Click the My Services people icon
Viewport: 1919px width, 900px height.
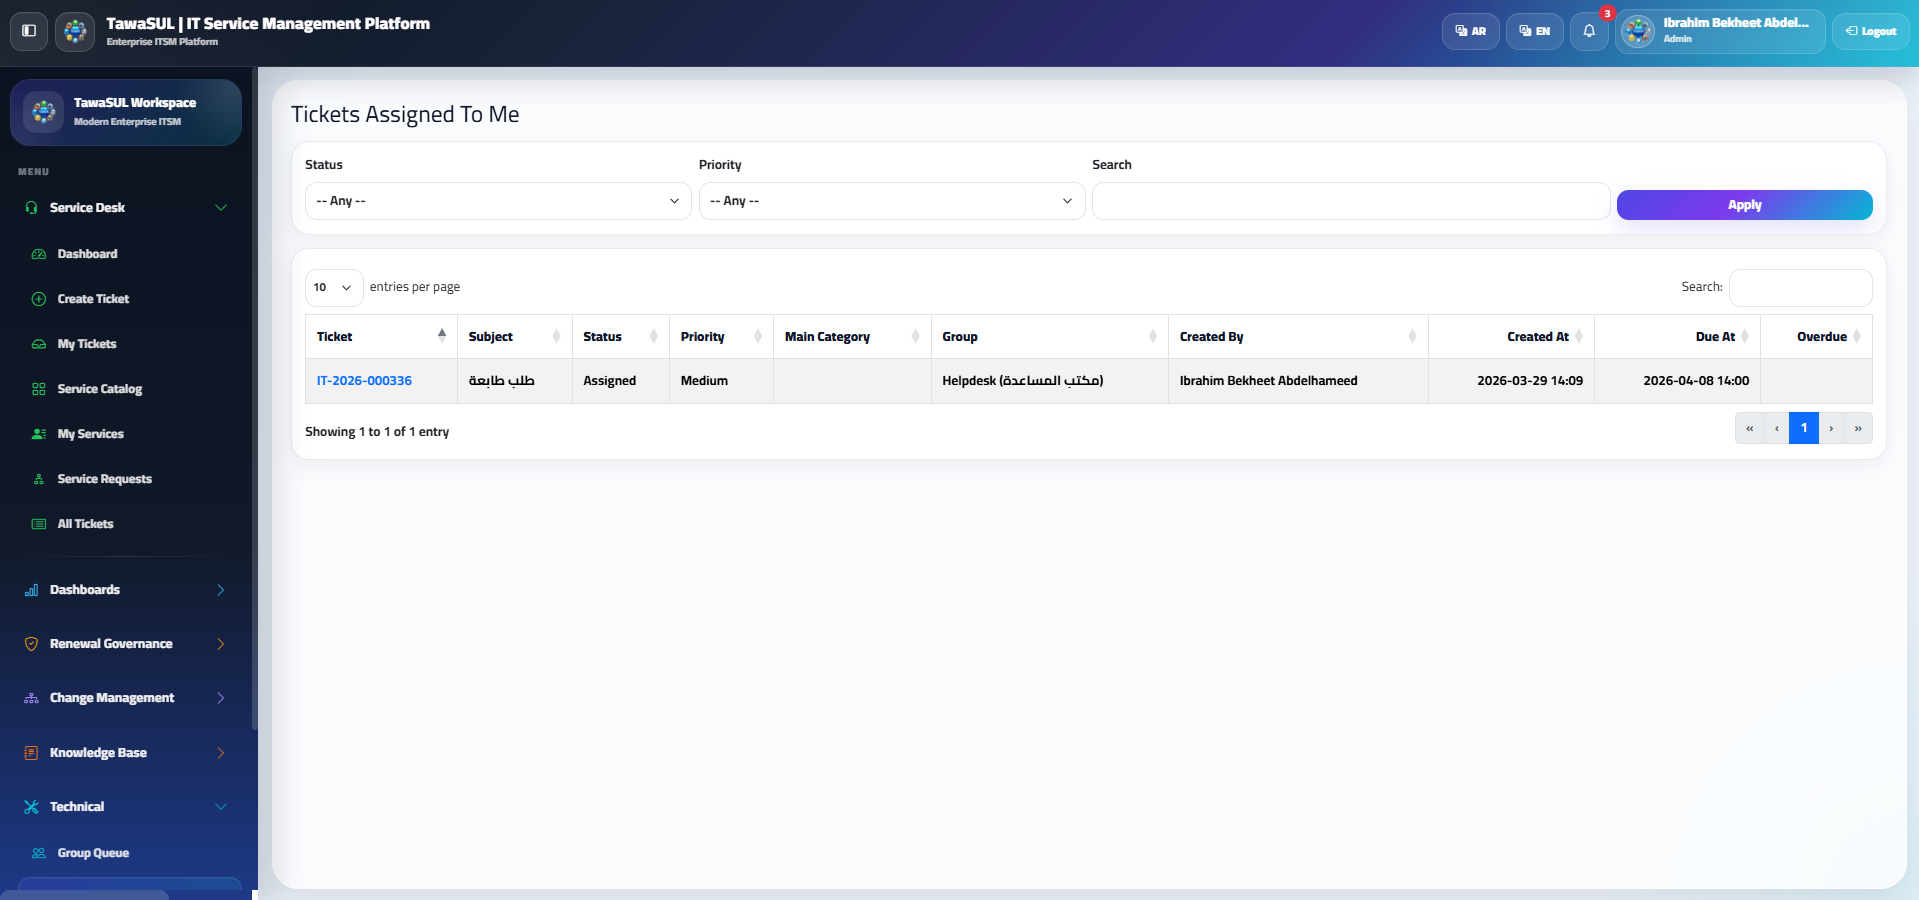[x=39, y=434]
